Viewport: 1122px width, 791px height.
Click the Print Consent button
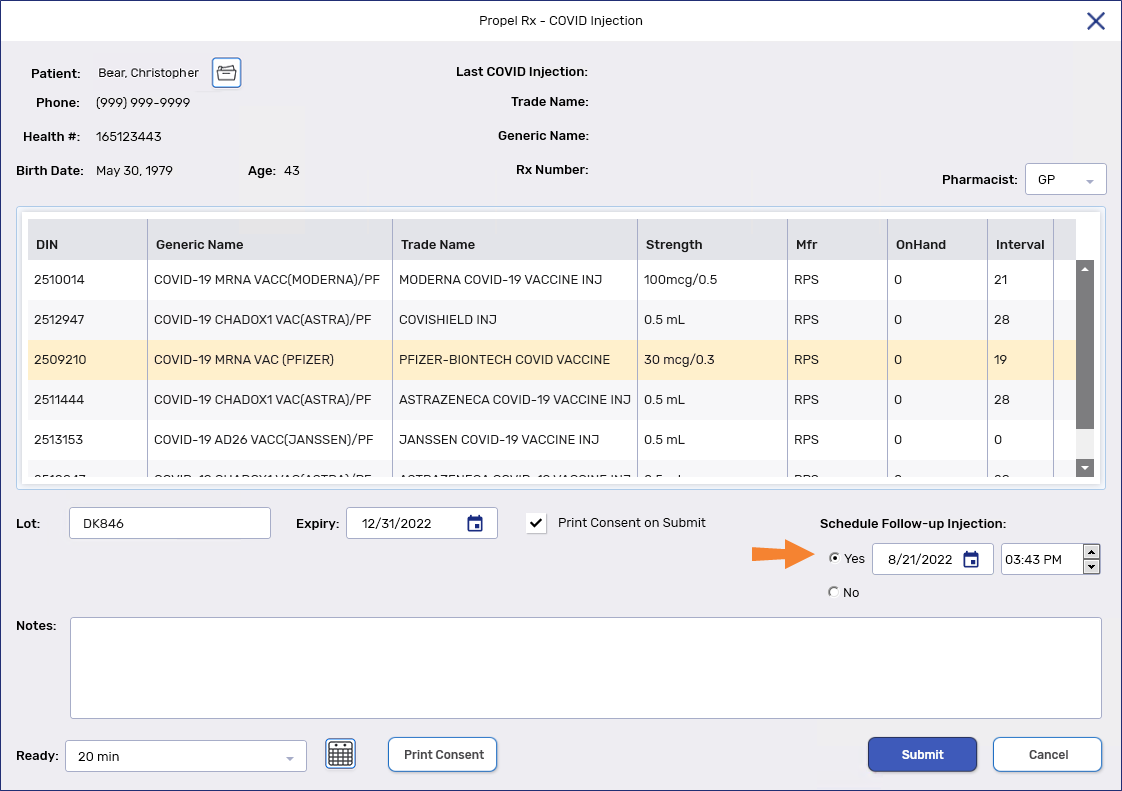point(442,755)
